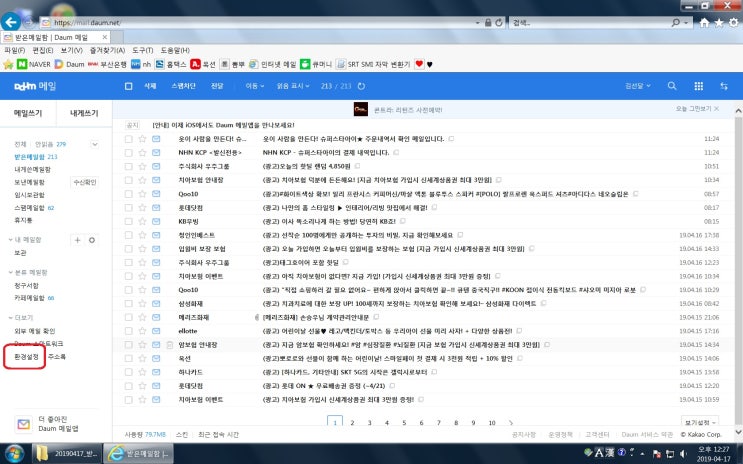The height and width of the screenshot is (464, 743).
Task: Dismiss banner with 오늘 그만보기
Action: pos(697,109)
